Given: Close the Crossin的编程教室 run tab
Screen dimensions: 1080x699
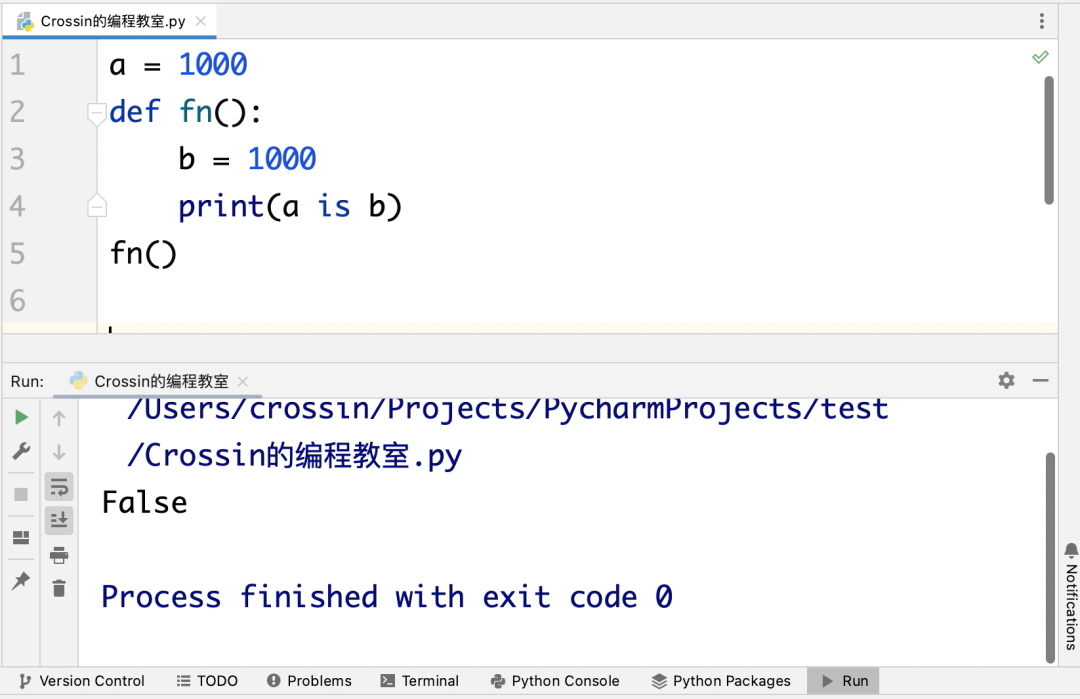Looking at the screenshot, I should (242, 382).
